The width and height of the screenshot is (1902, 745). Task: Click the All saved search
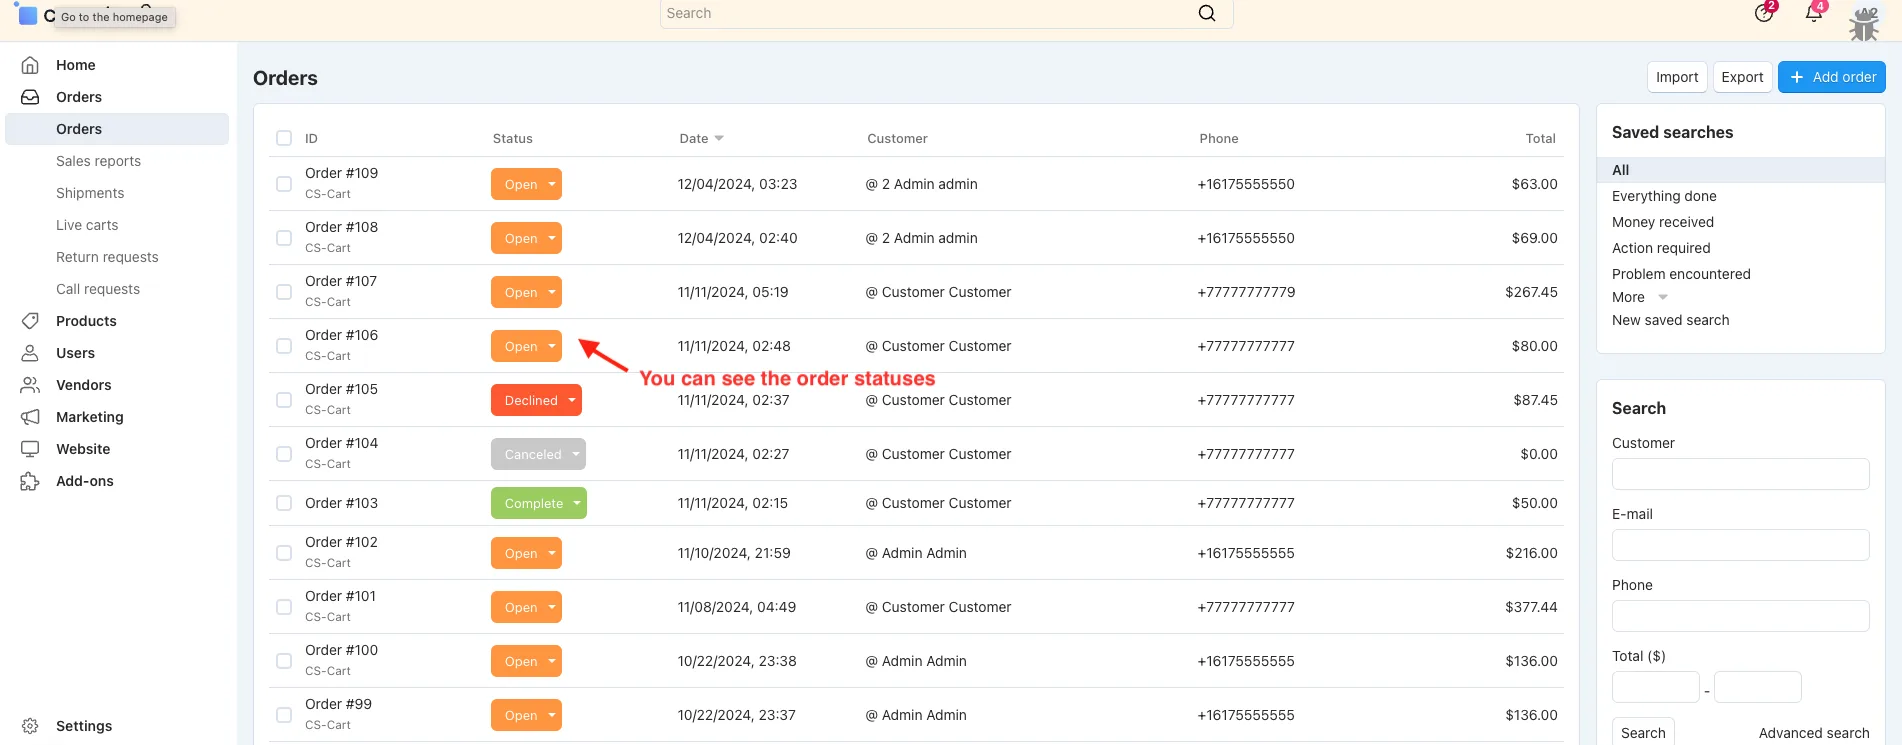point(1740,170)
